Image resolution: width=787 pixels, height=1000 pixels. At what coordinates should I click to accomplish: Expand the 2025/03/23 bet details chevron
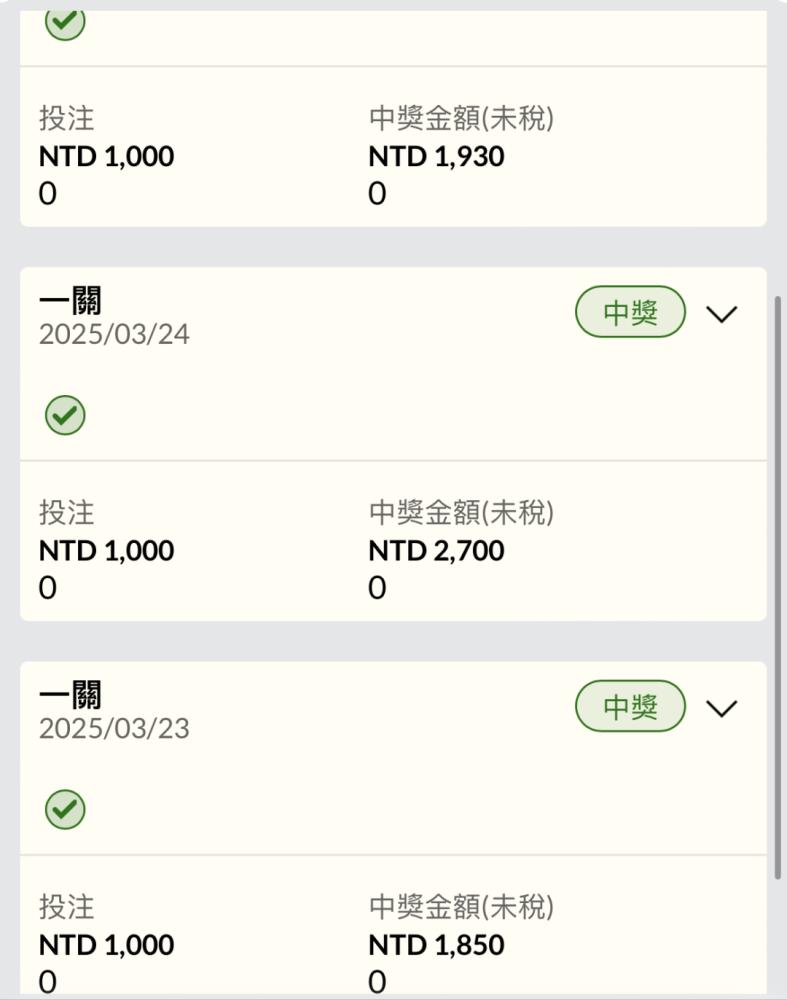721,708
